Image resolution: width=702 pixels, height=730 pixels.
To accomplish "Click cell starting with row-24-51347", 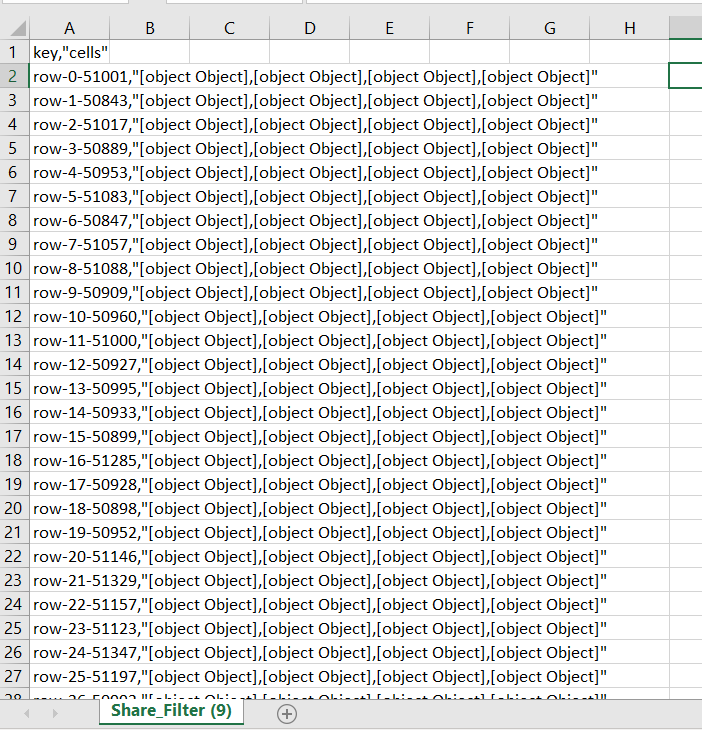I will point(69,652).
